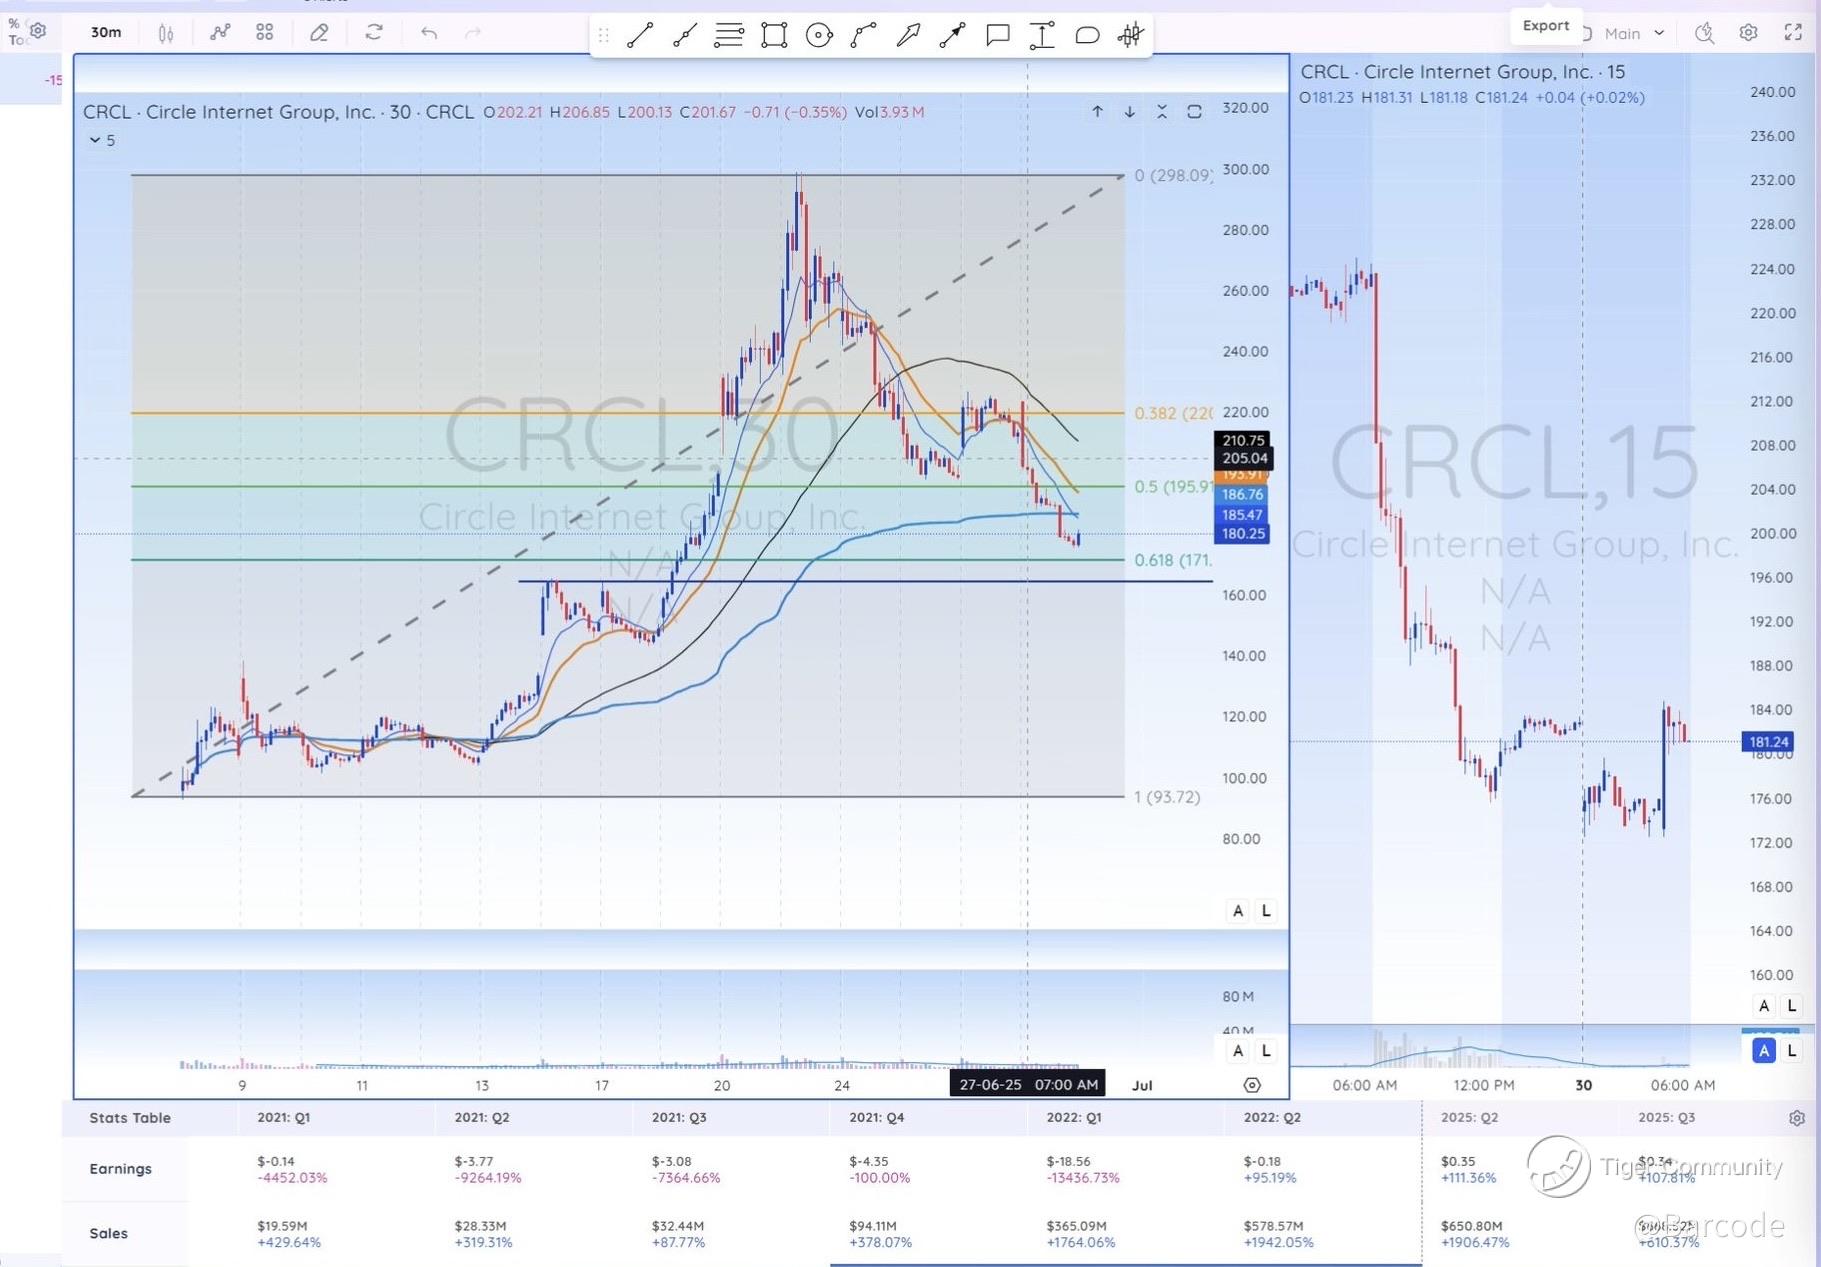Open time axis settings hexagon icon

[x=1252, y=1085]
